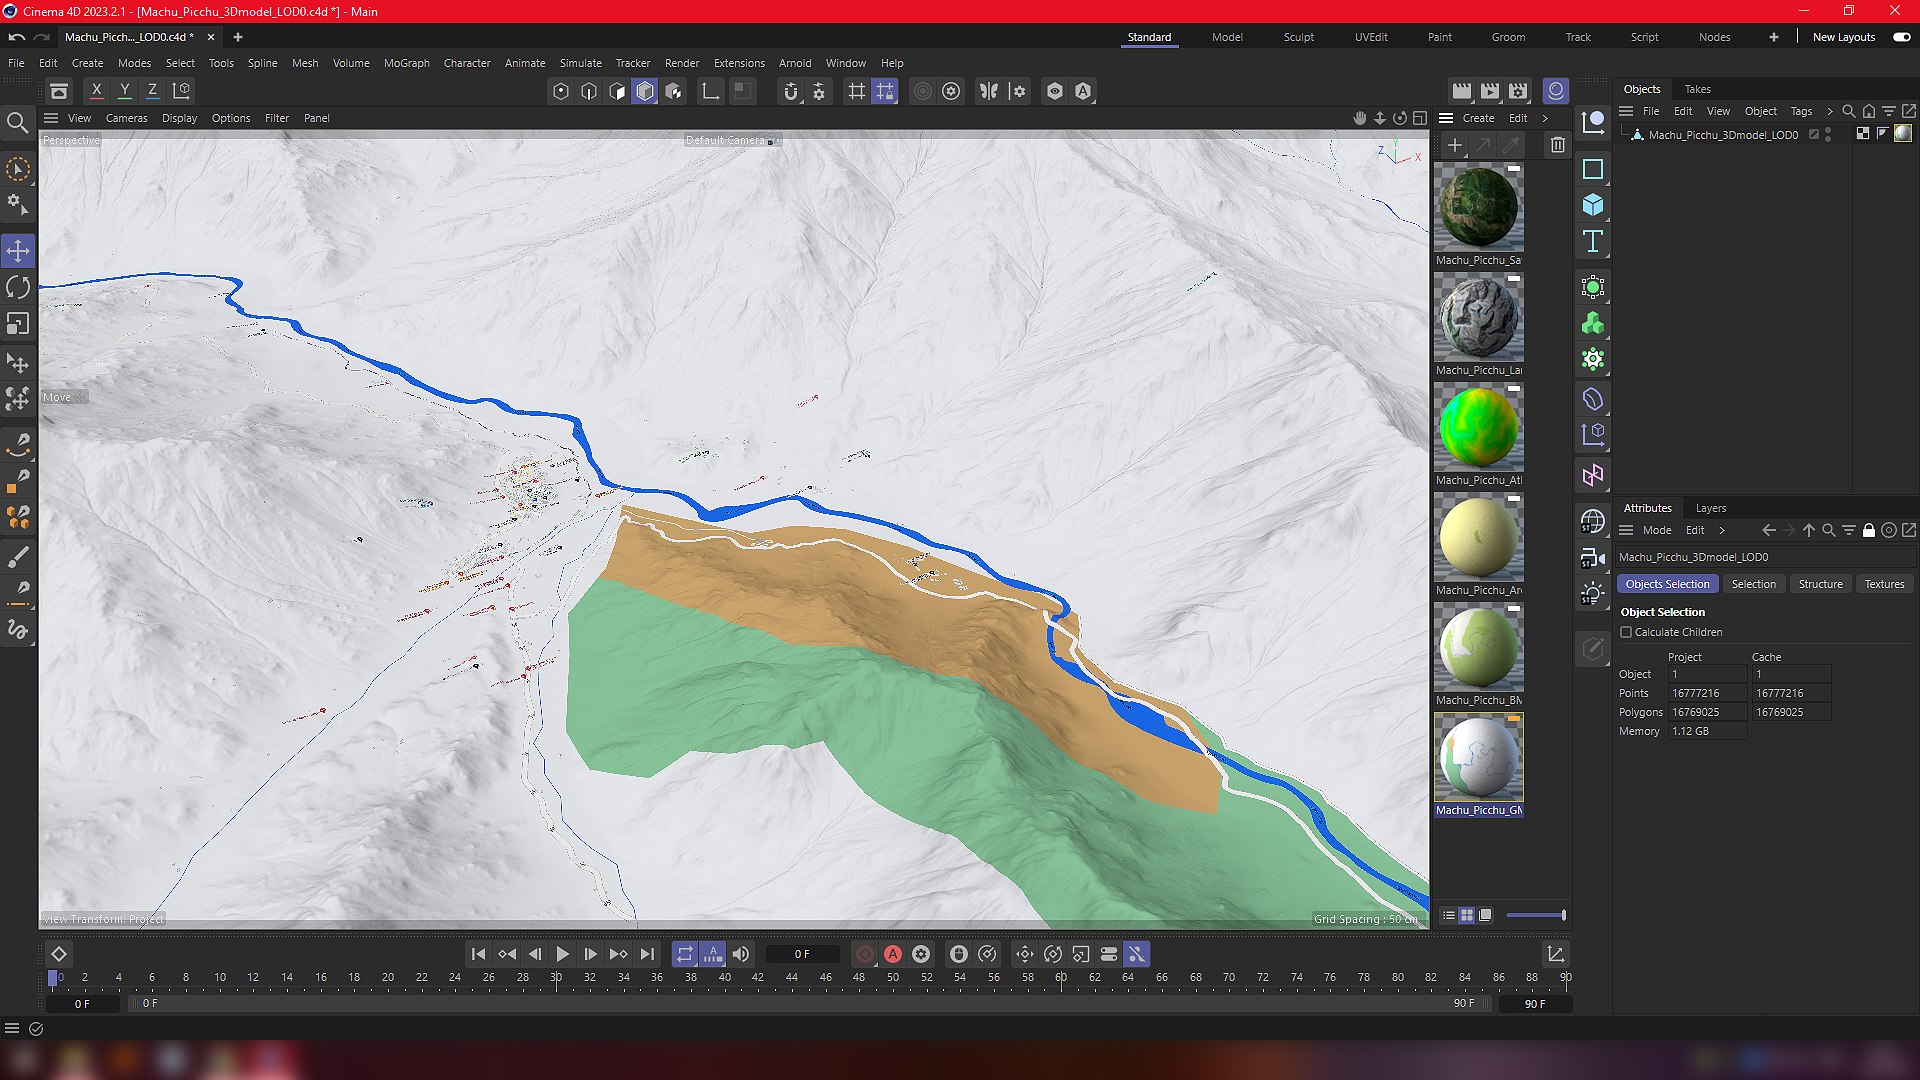Screen dimensions: 1920x1080
Task: Add new layout plus icon
Action: pos(1773,37)
